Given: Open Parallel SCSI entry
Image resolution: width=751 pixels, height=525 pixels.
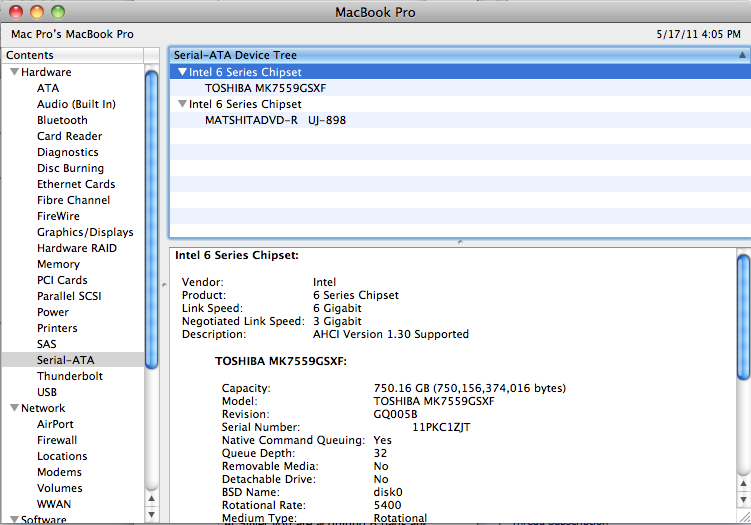Looking at the screenshot, I should click(69, 296).
